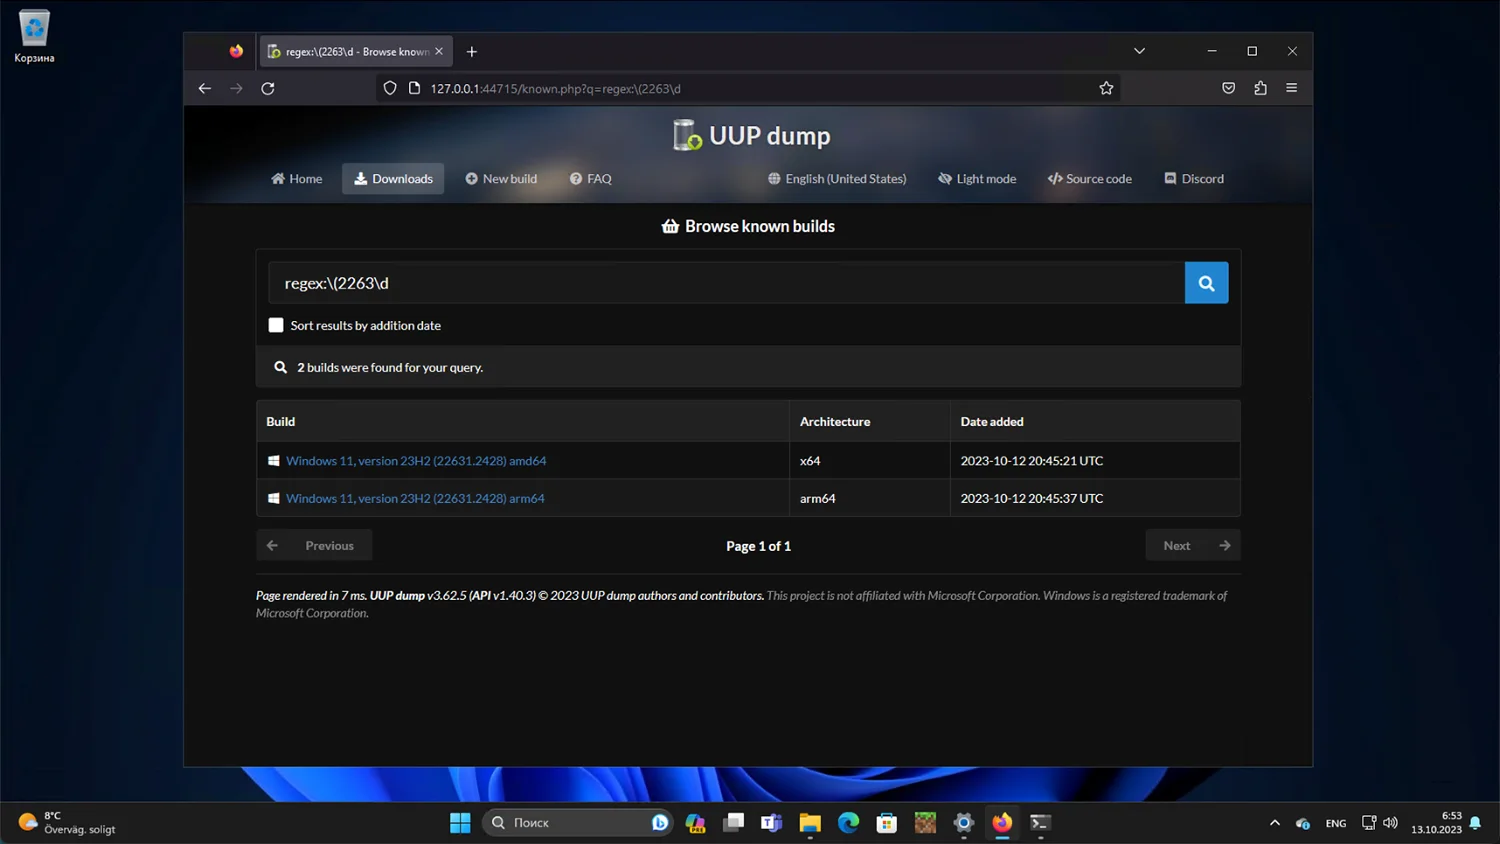The width and height of the screenshot is (1500, 844).
Task: Go back with the back arrow
Action: (205, 88)
